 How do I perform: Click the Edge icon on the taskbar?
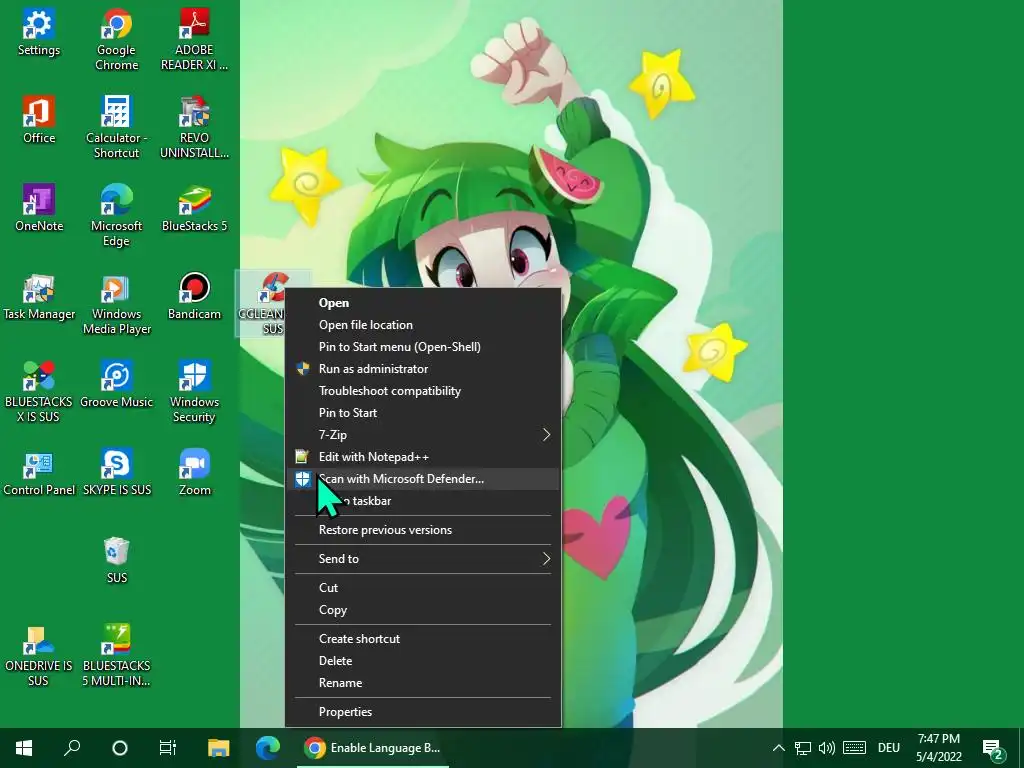(268, 748)
